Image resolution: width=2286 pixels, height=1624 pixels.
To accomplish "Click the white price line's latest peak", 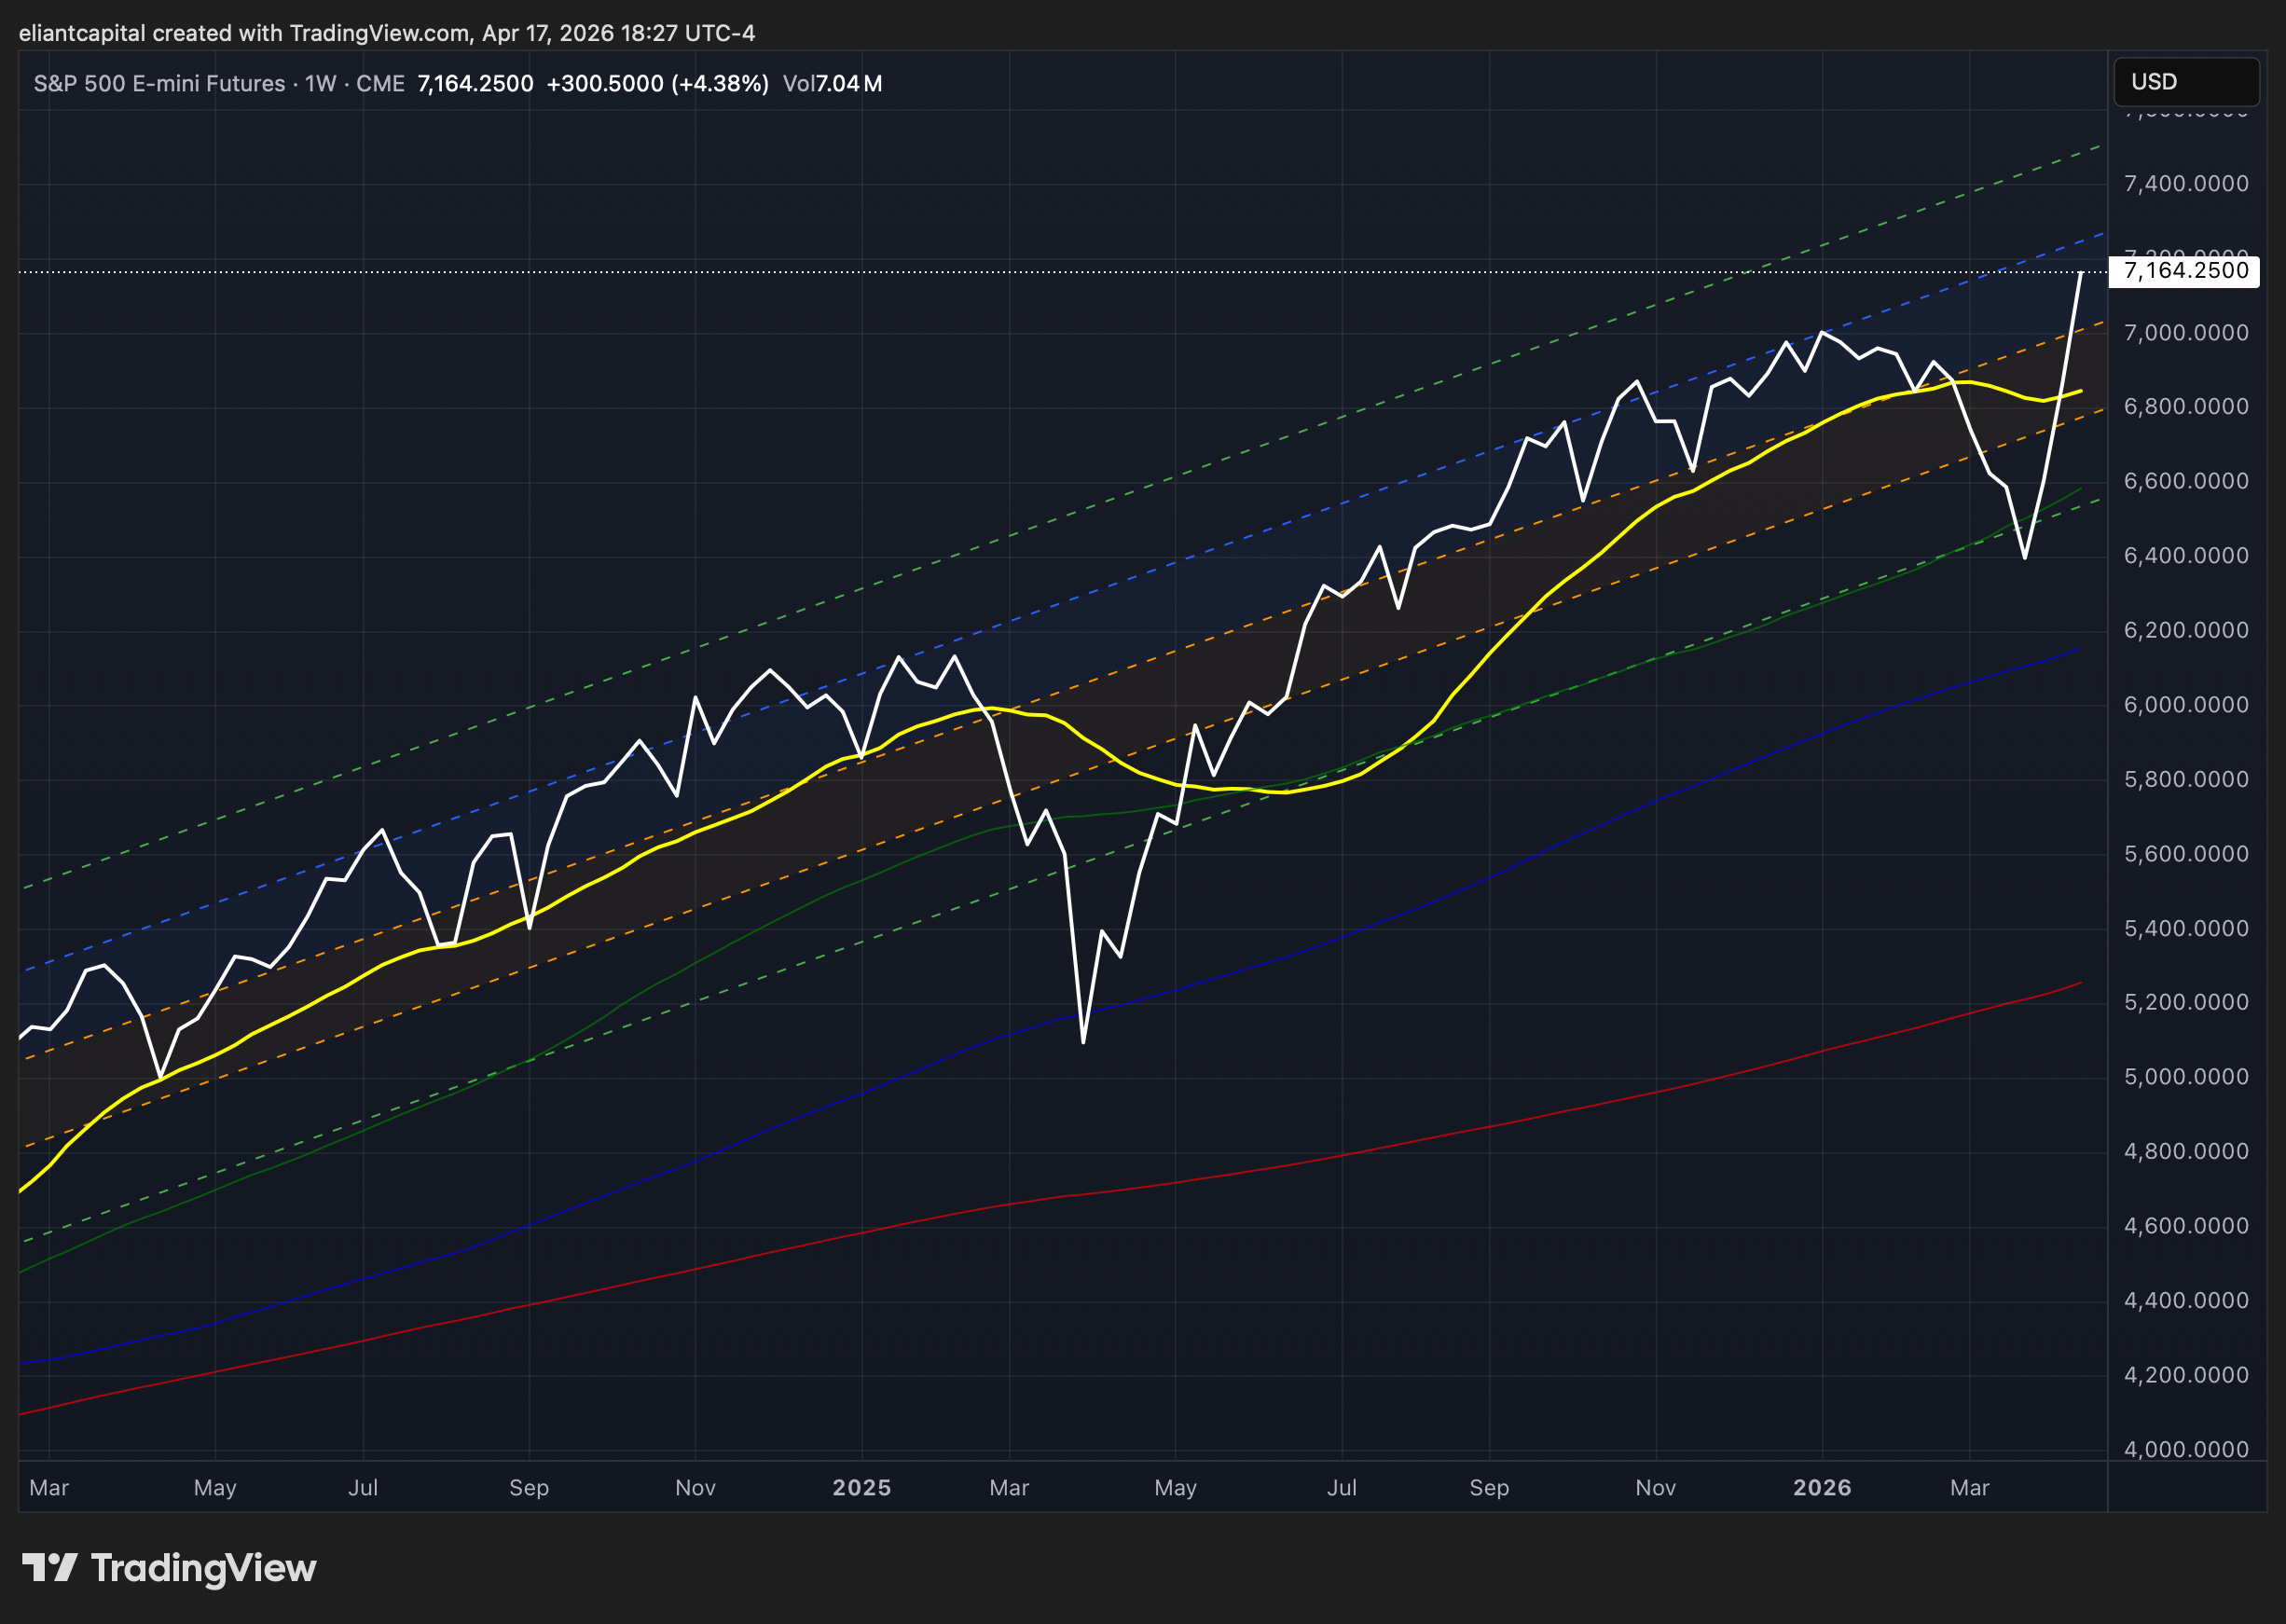I will [x=2081, y=273].
